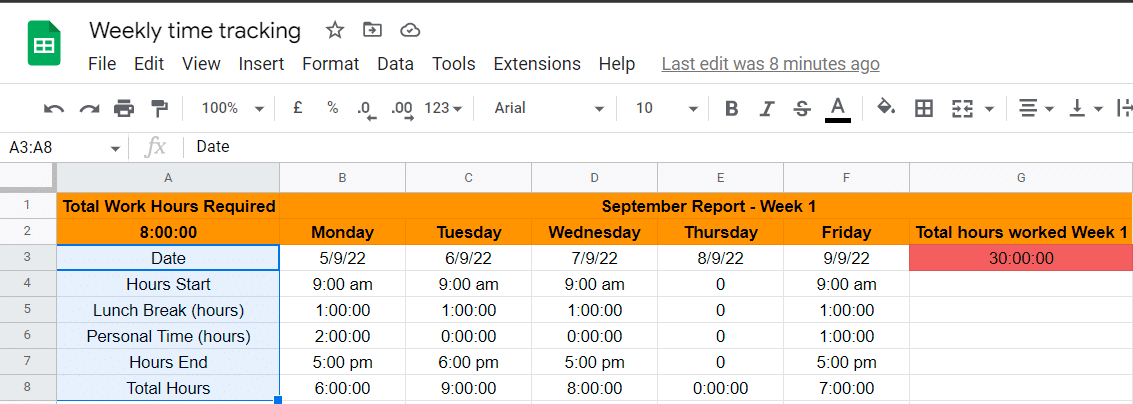Select the paint format roller
The height and width of the screenshot is (404, 1133).
pos(159,108)
